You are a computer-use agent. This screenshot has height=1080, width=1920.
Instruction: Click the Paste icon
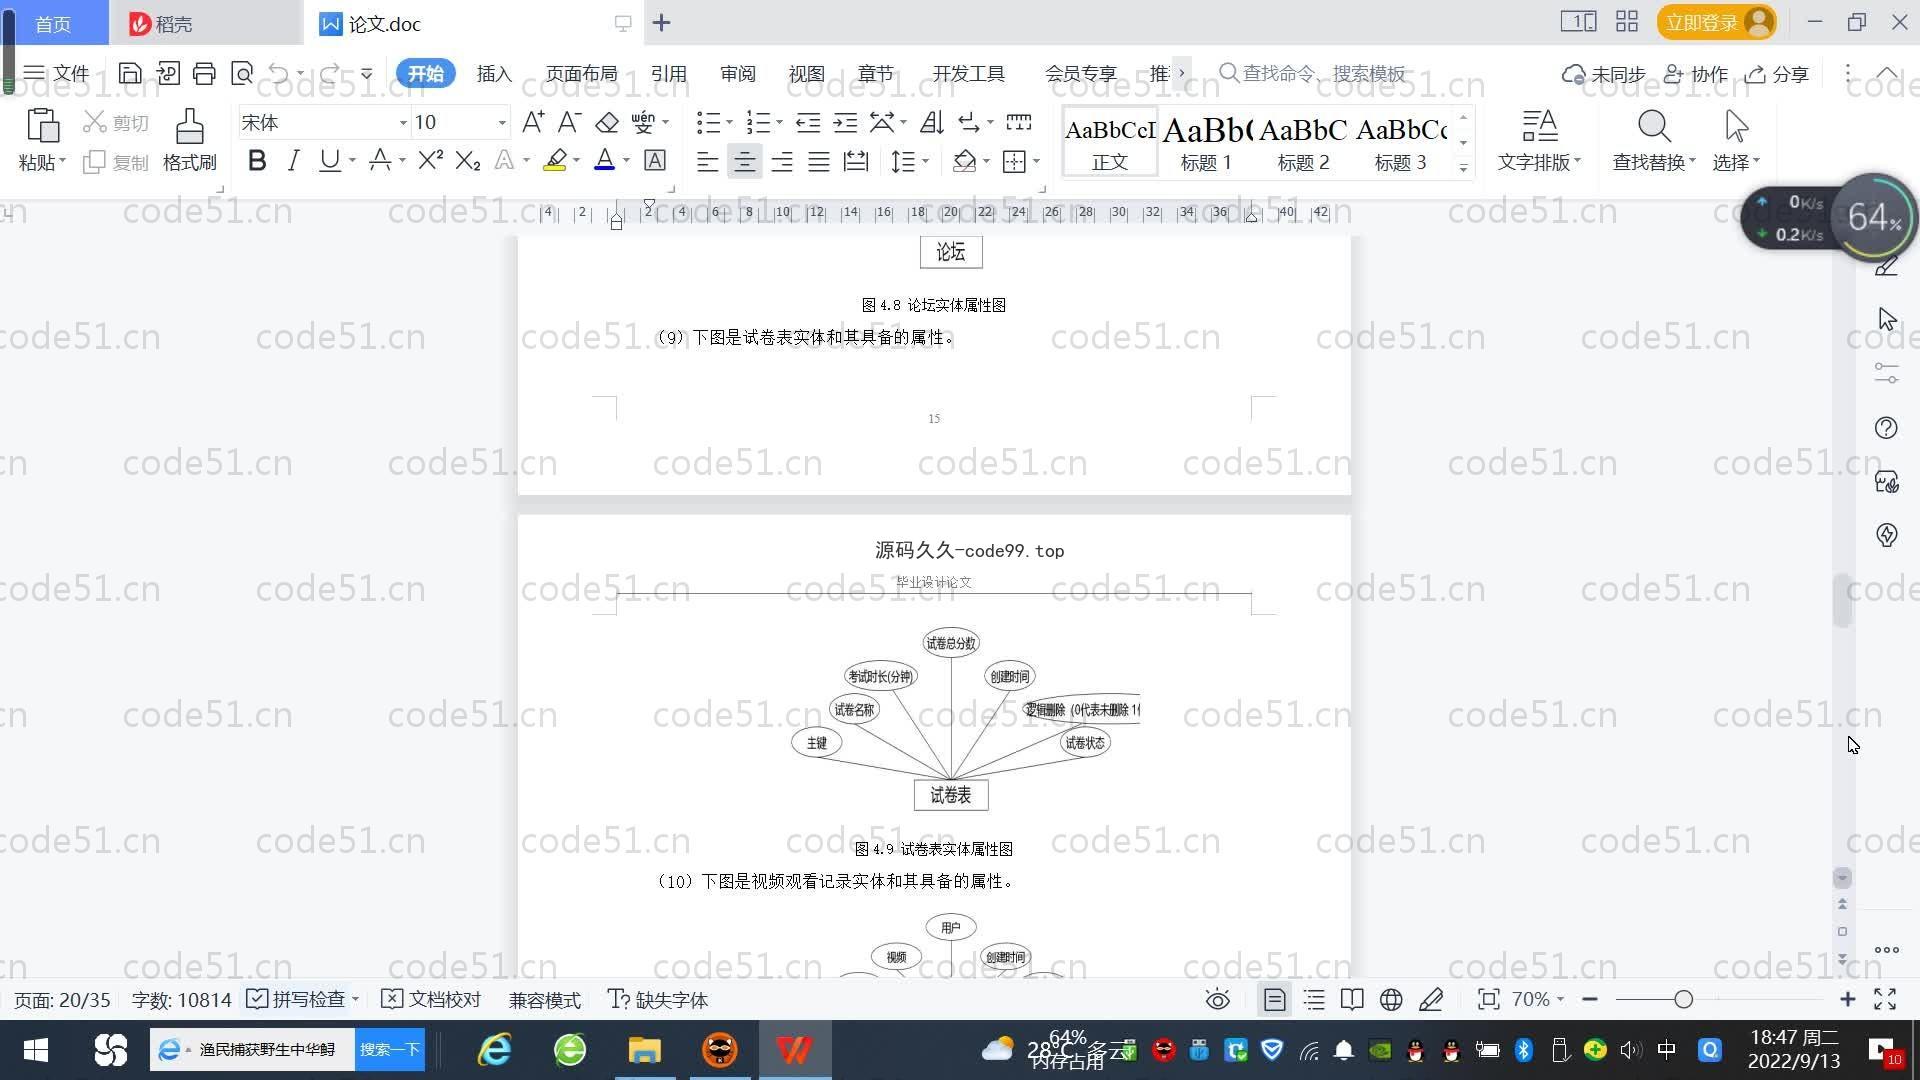point(42,126)
